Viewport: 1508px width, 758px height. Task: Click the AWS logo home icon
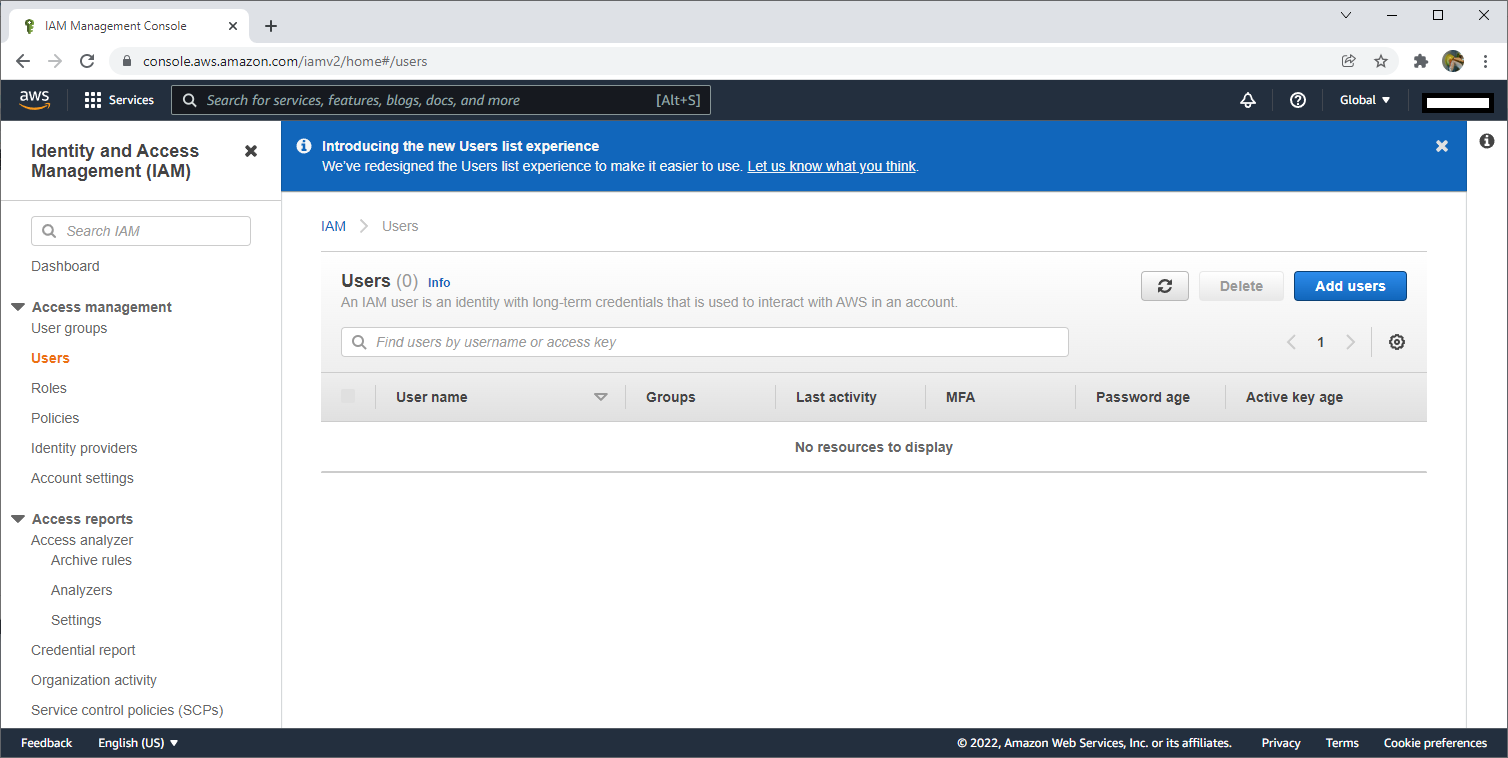[x=34, y=99]
